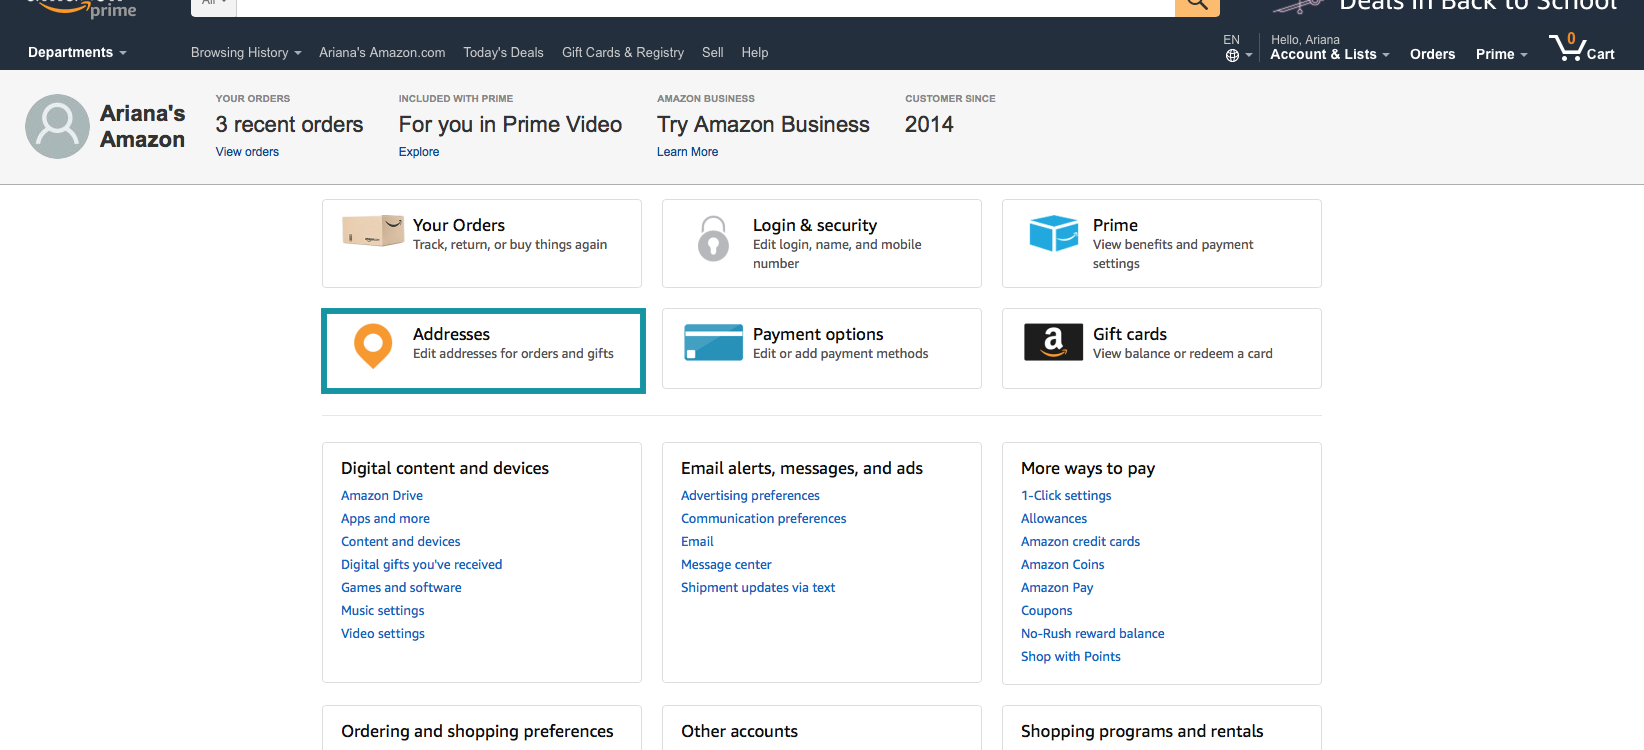Screen dimensions: 1644x750
Task: Open No-Rush reward balance link
Action: click(x=1093, y=633)
